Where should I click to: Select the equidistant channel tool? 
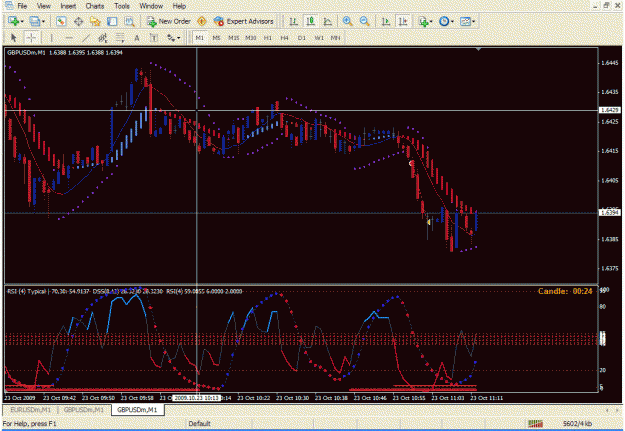pyautogui.click(x=103, y=38)
